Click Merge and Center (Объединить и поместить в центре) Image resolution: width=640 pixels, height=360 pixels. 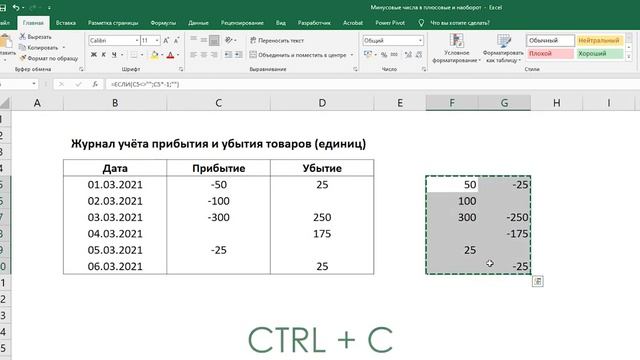298,55
